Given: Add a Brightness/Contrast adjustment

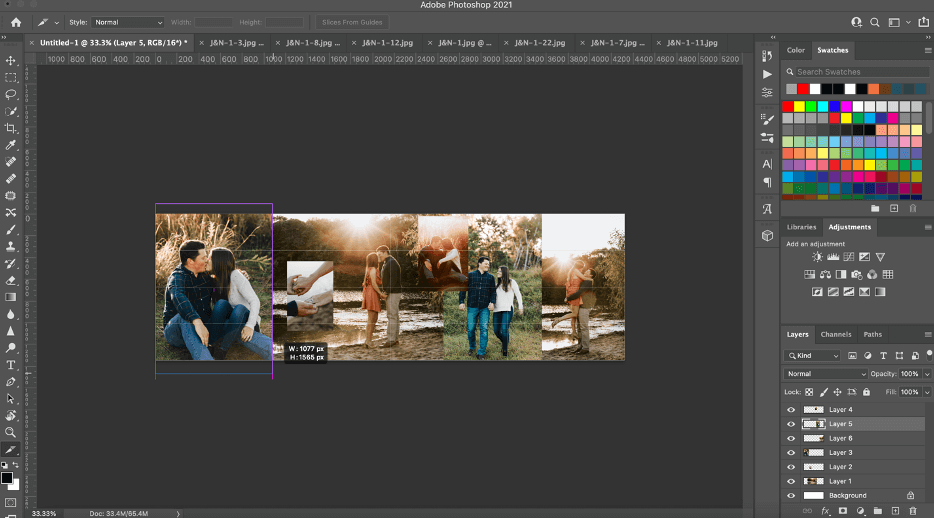Looking at the screenshot, I should [x=817, y=257].
